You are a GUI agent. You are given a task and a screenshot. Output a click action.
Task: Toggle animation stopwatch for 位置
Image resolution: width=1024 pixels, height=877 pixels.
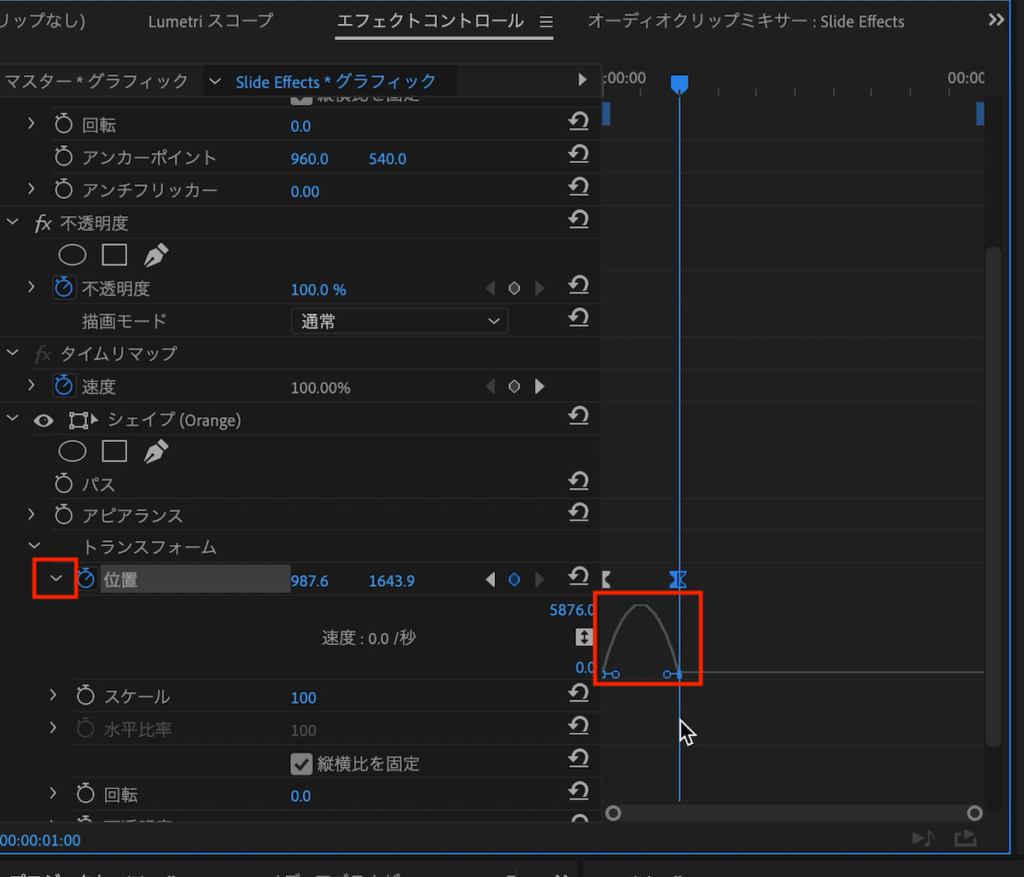86,578
